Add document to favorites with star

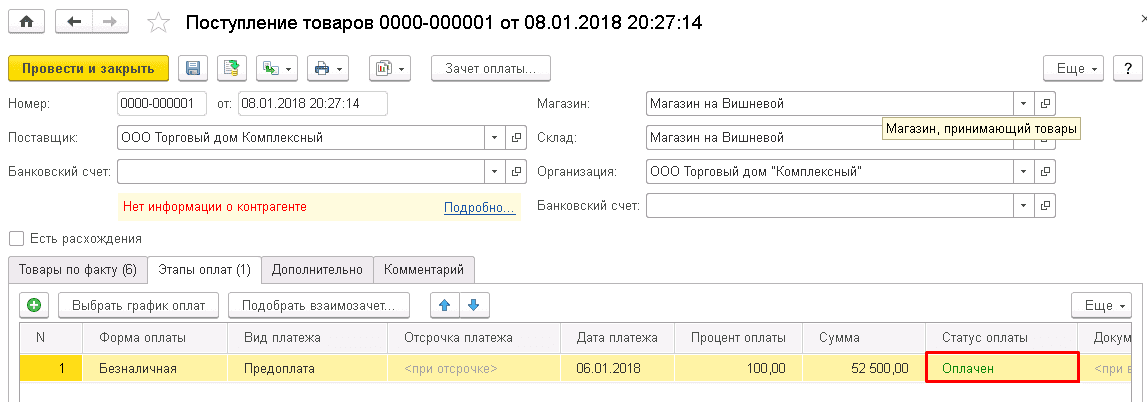157,22
